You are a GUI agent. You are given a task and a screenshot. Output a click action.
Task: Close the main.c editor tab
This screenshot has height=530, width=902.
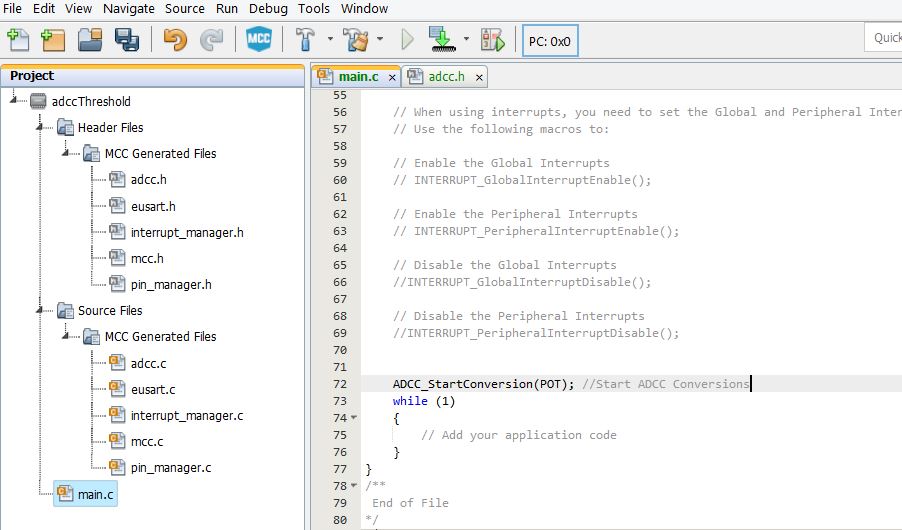pos(392,77)
